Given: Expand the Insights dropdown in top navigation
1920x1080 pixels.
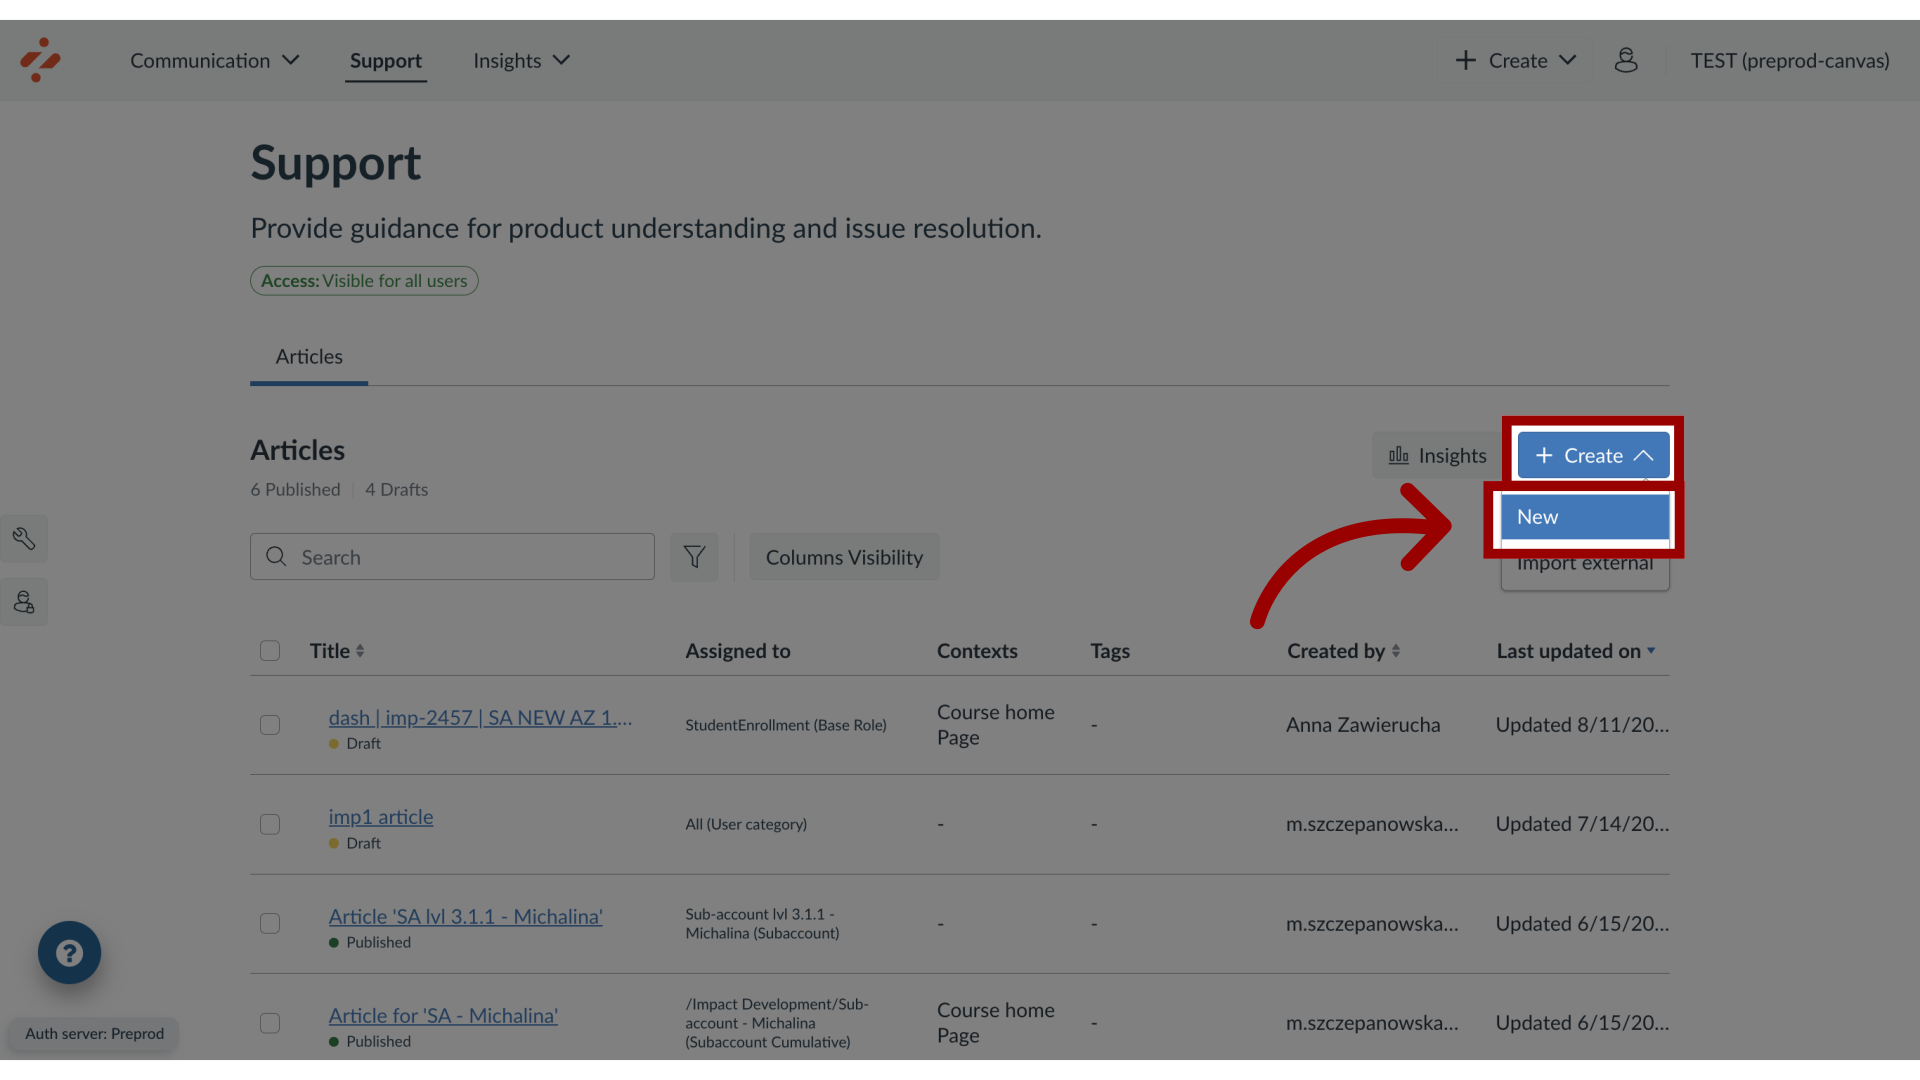Looking at the screenshot, I should (521, 61).
